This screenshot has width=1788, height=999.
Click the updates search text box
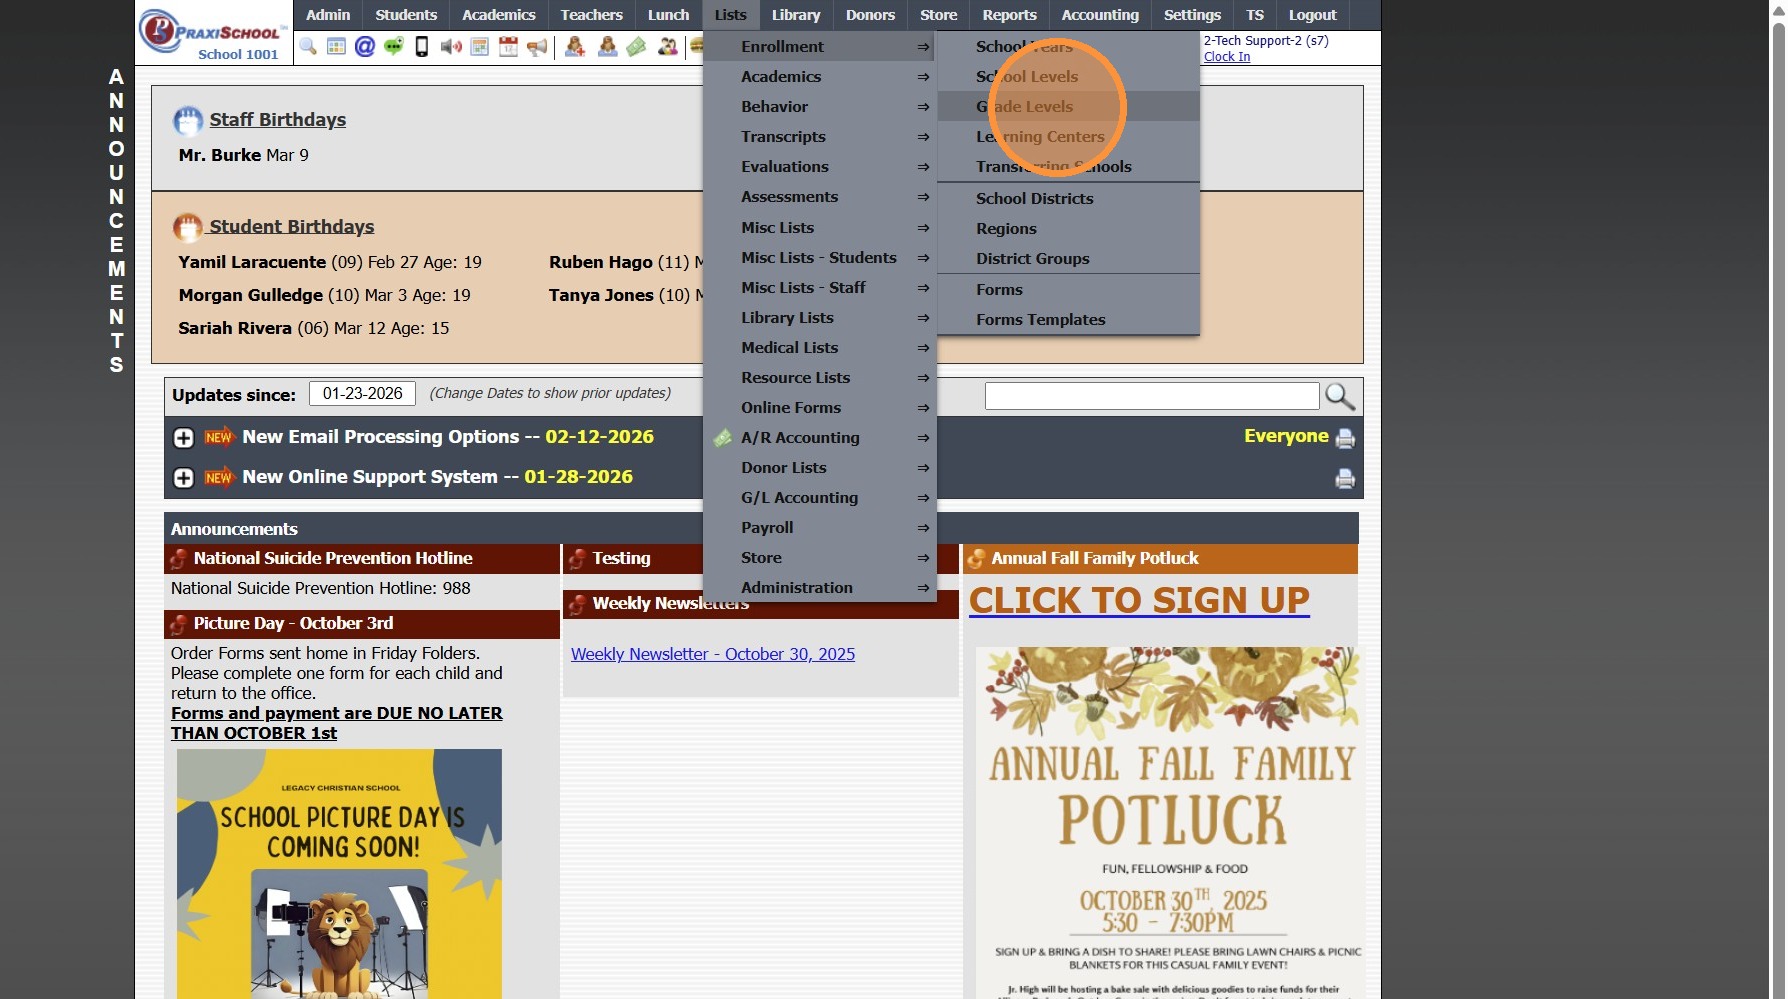pyautogui.click(x=1152, y=396)
